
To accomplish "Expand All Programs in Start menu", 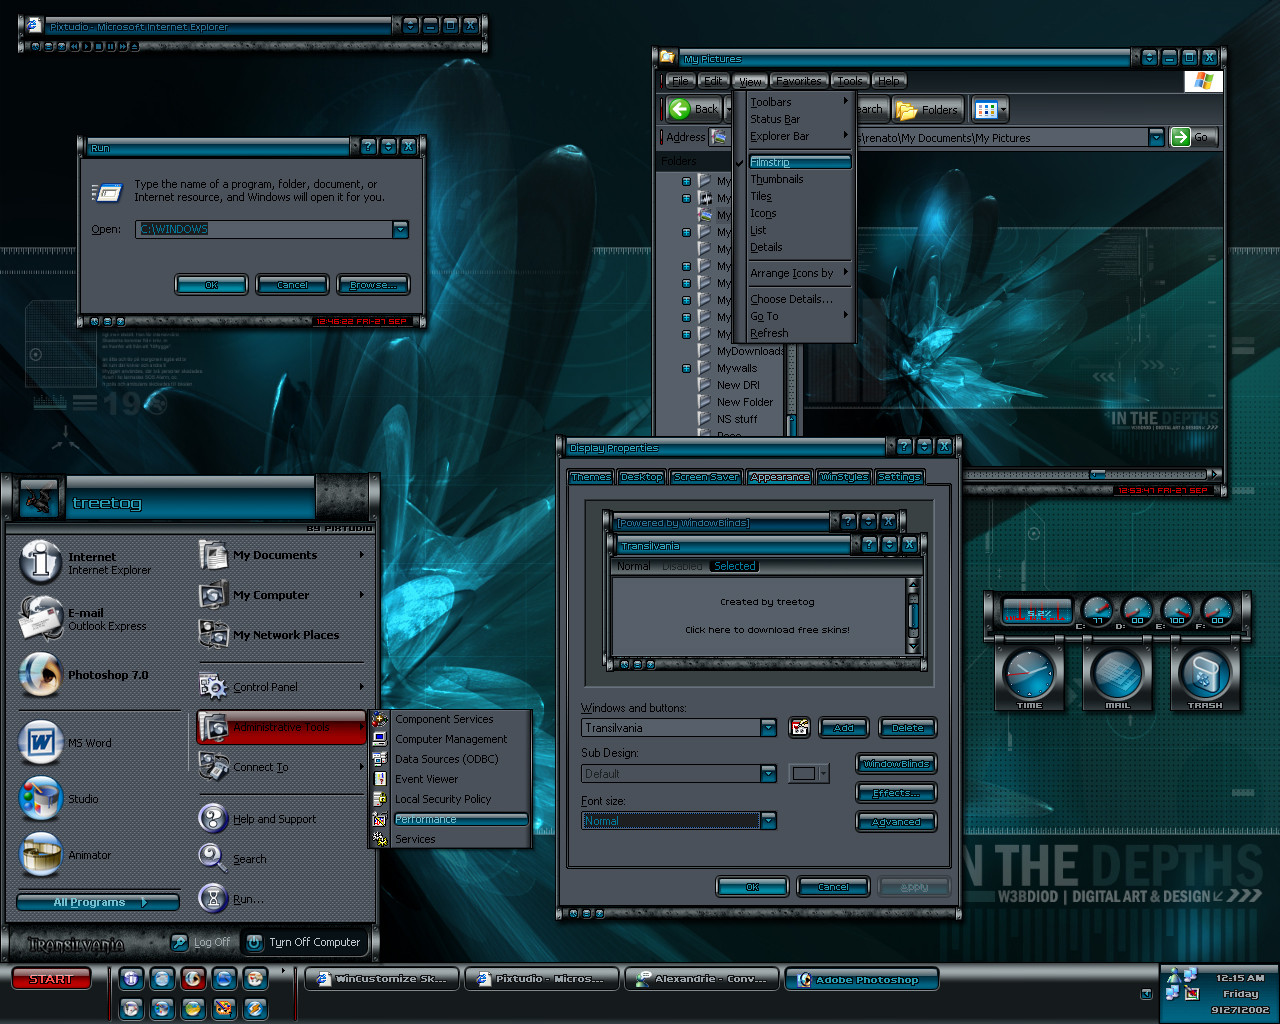I will [x=98, y=902].
